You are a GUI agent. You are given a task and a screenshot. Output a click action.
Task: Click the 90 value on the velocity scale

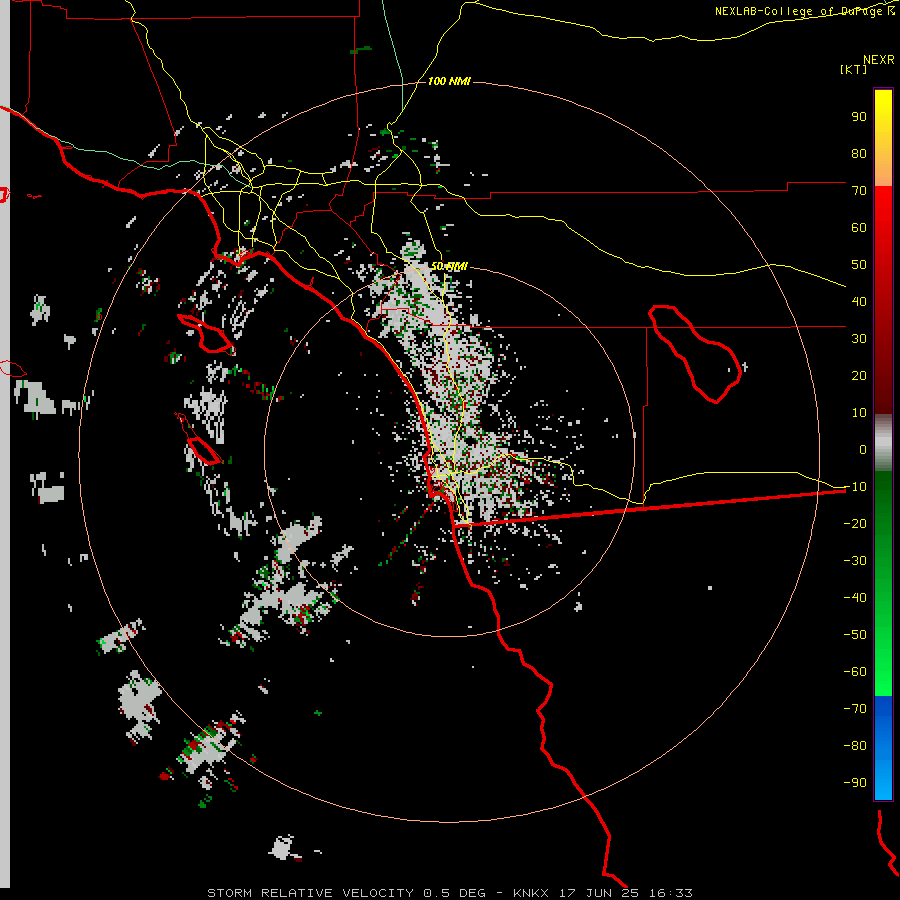click(859, 117)
